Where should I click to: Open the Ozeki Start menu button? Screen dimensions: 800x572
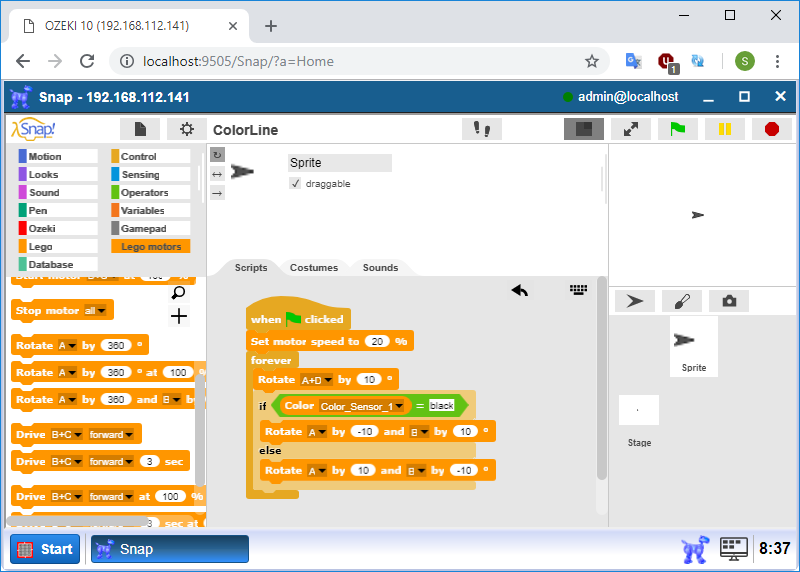45,549
